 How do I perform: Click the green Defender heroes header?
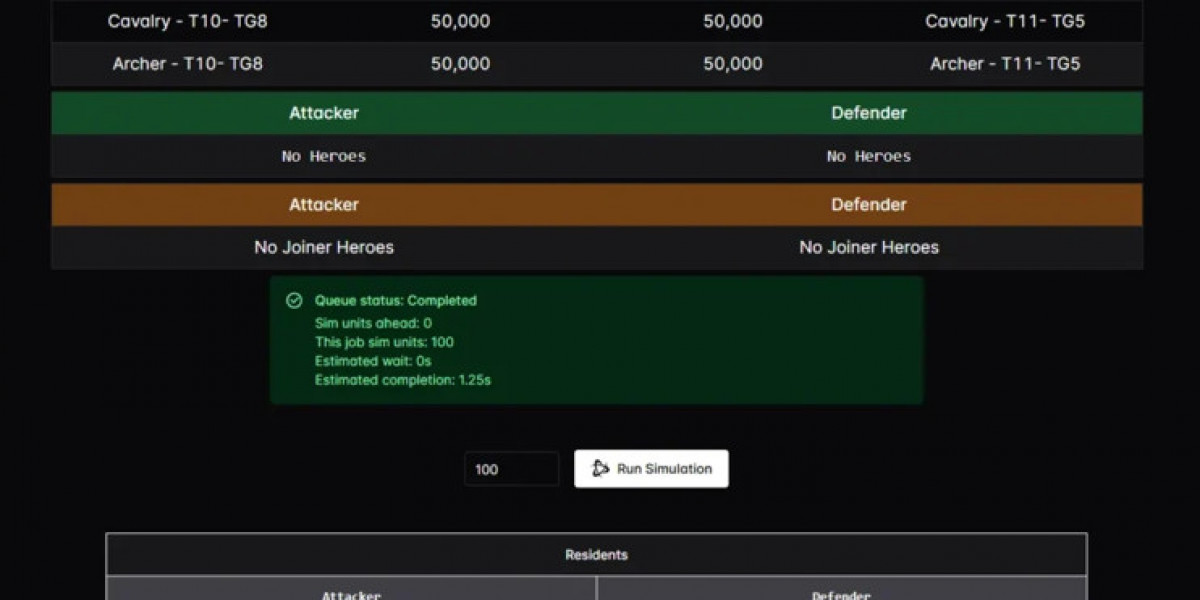point(869,113)
